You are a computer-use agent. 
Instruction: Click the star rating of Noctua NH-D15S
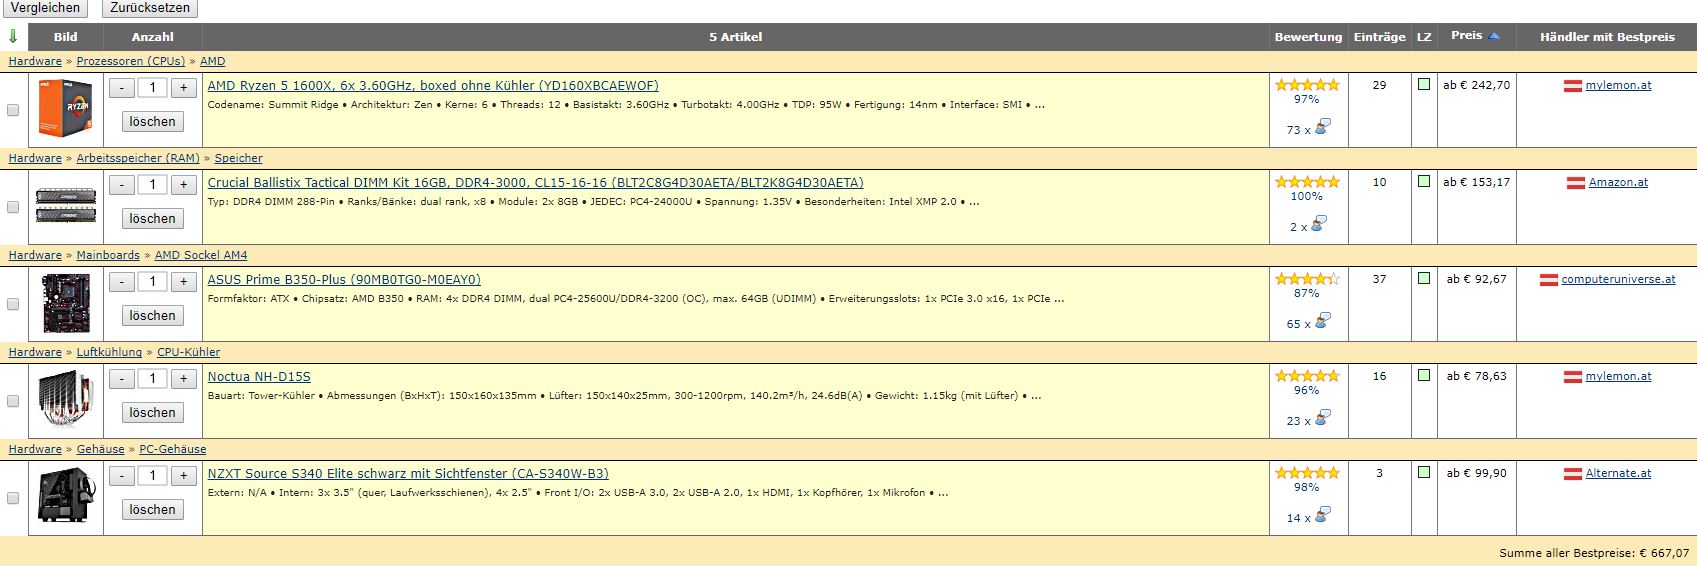coord(1307,376)
